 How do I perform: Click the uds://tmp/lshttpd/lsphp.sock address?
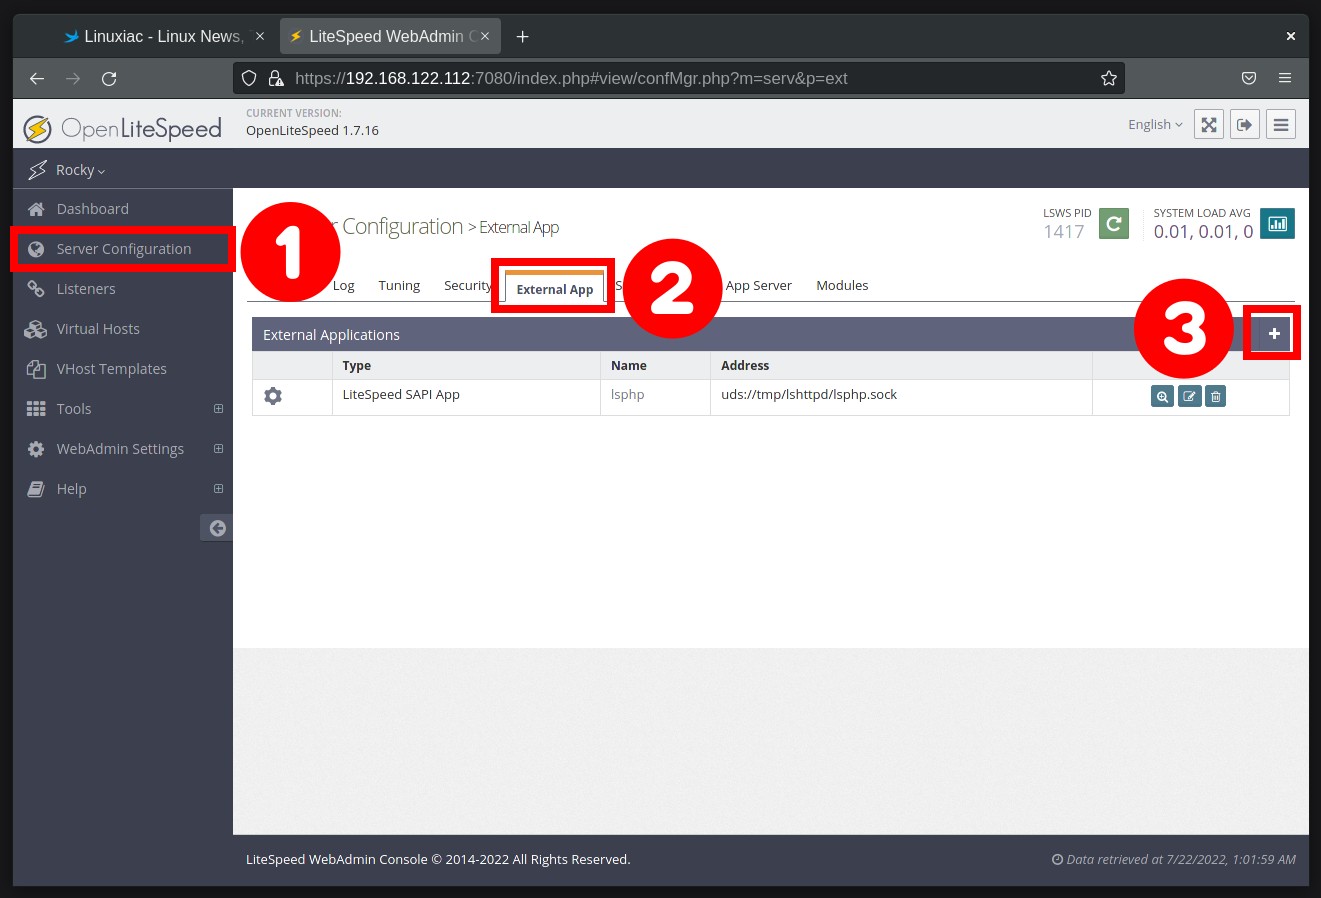[809, 395]
